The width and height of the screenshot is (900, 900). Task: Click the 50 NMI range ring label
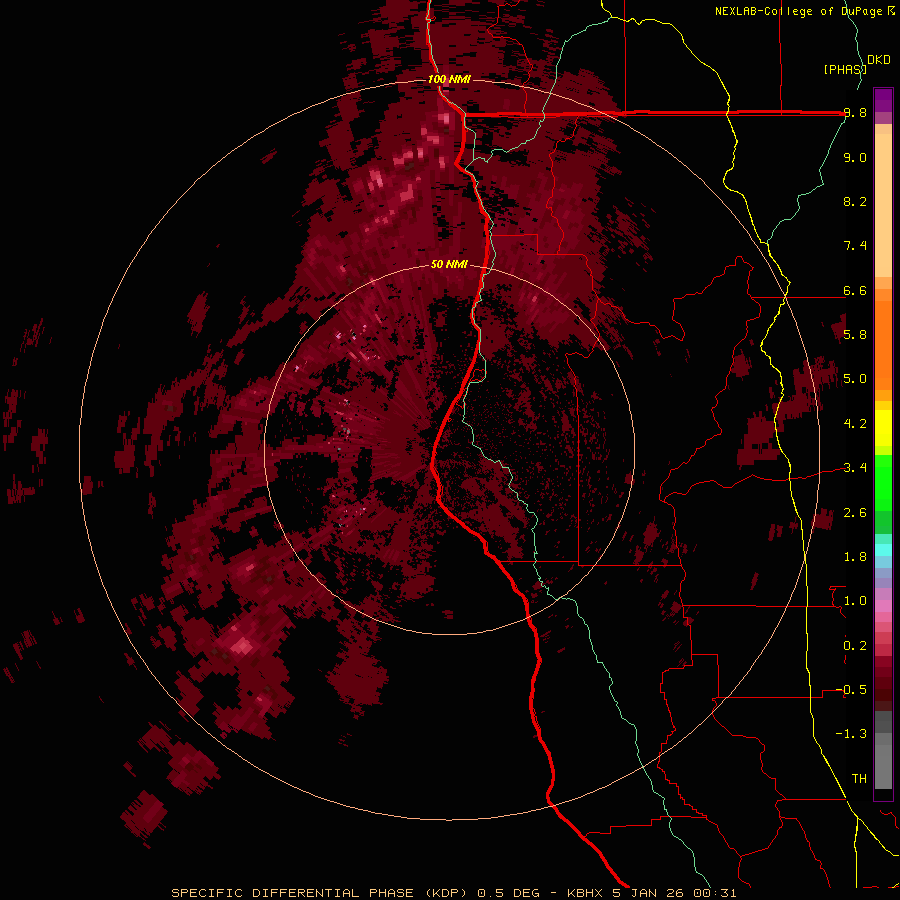449,264
